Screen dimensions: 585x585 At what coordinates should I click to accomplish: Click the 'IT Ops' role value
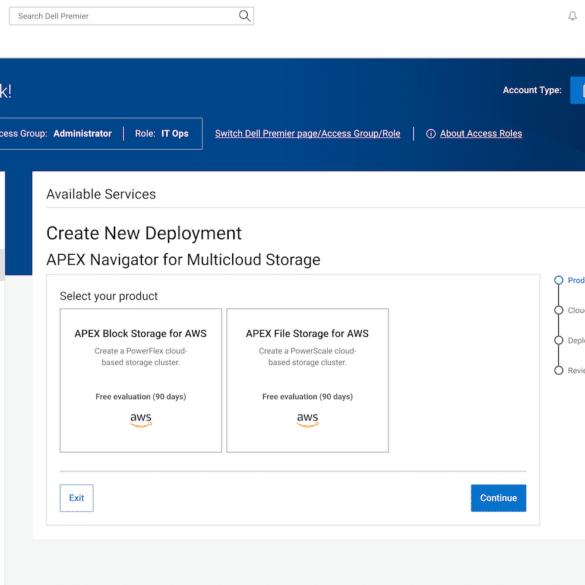[175, 134]
